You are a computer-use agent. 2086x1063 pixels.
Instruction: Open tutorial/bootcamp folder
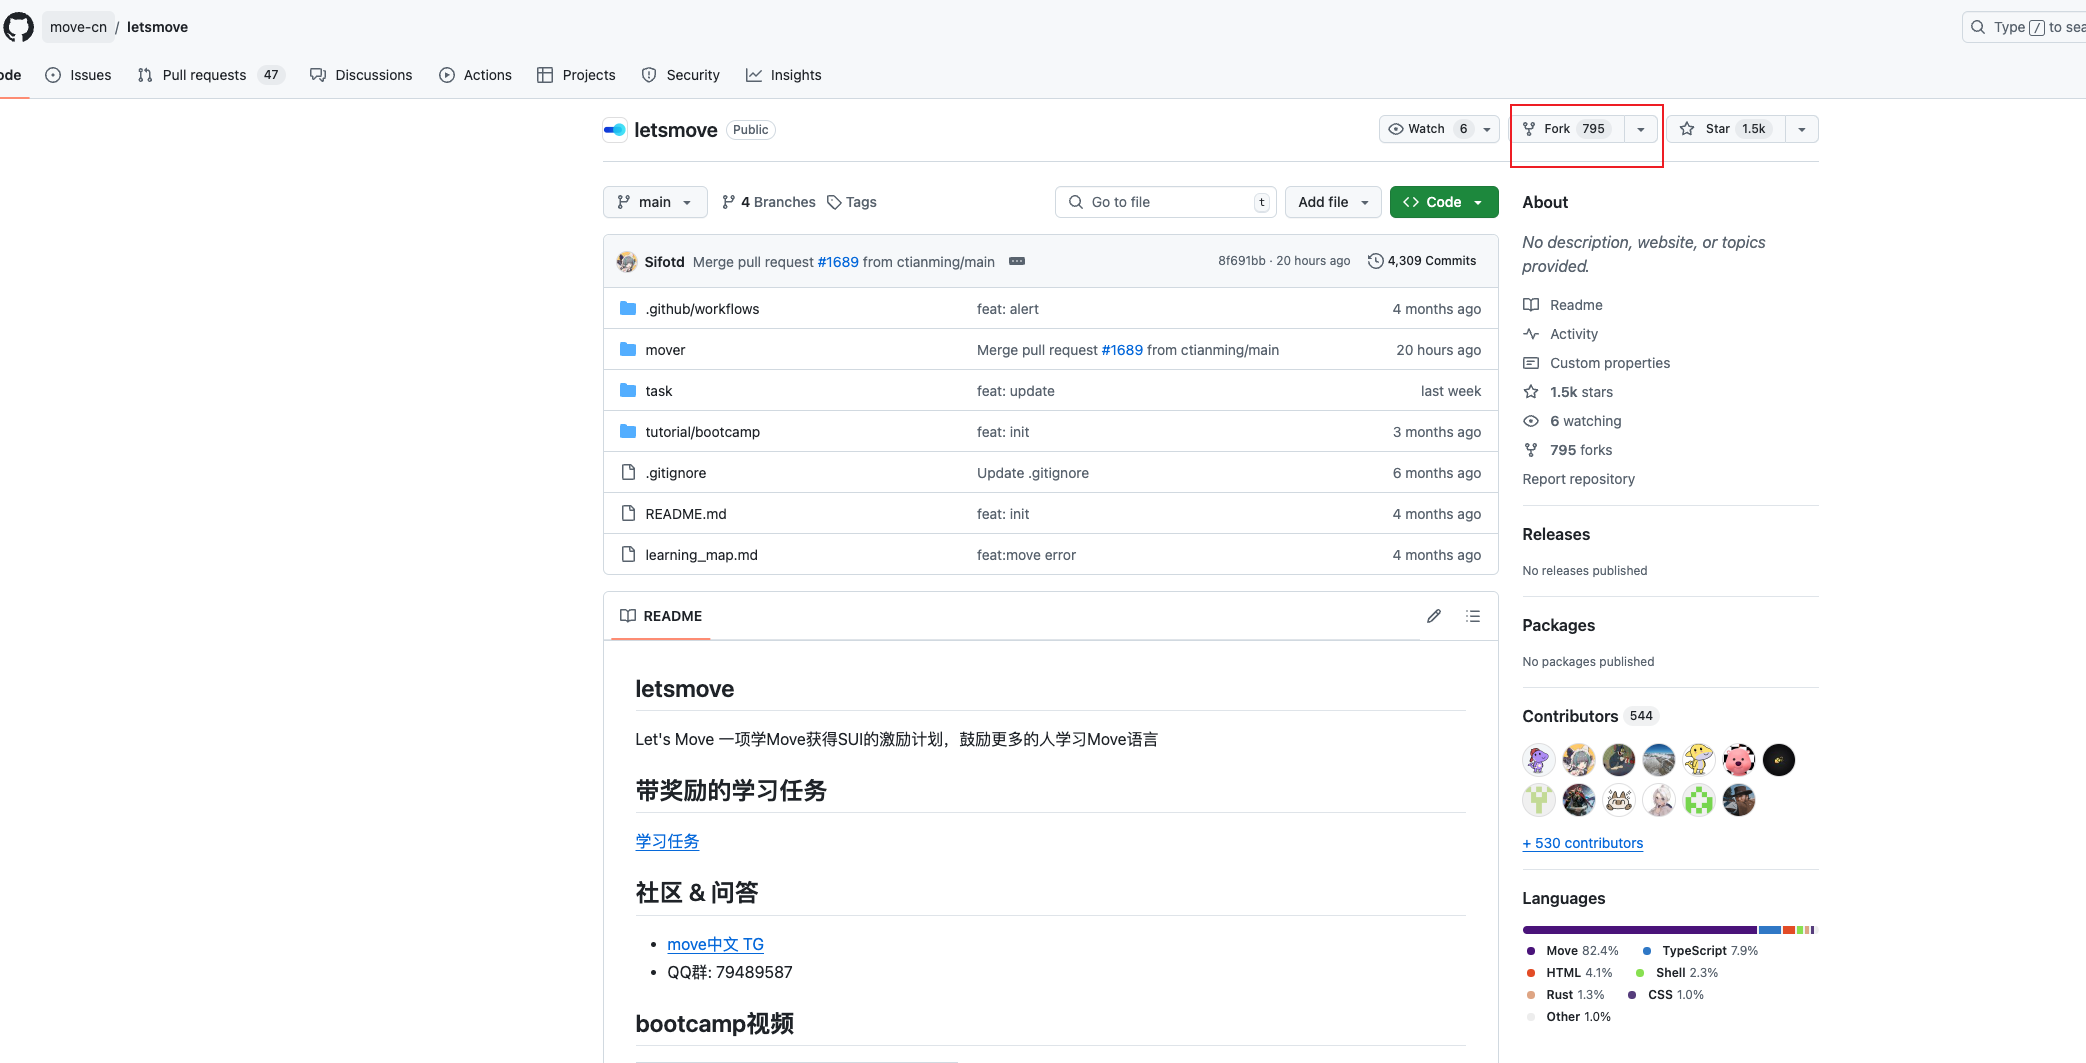(702, 432)
